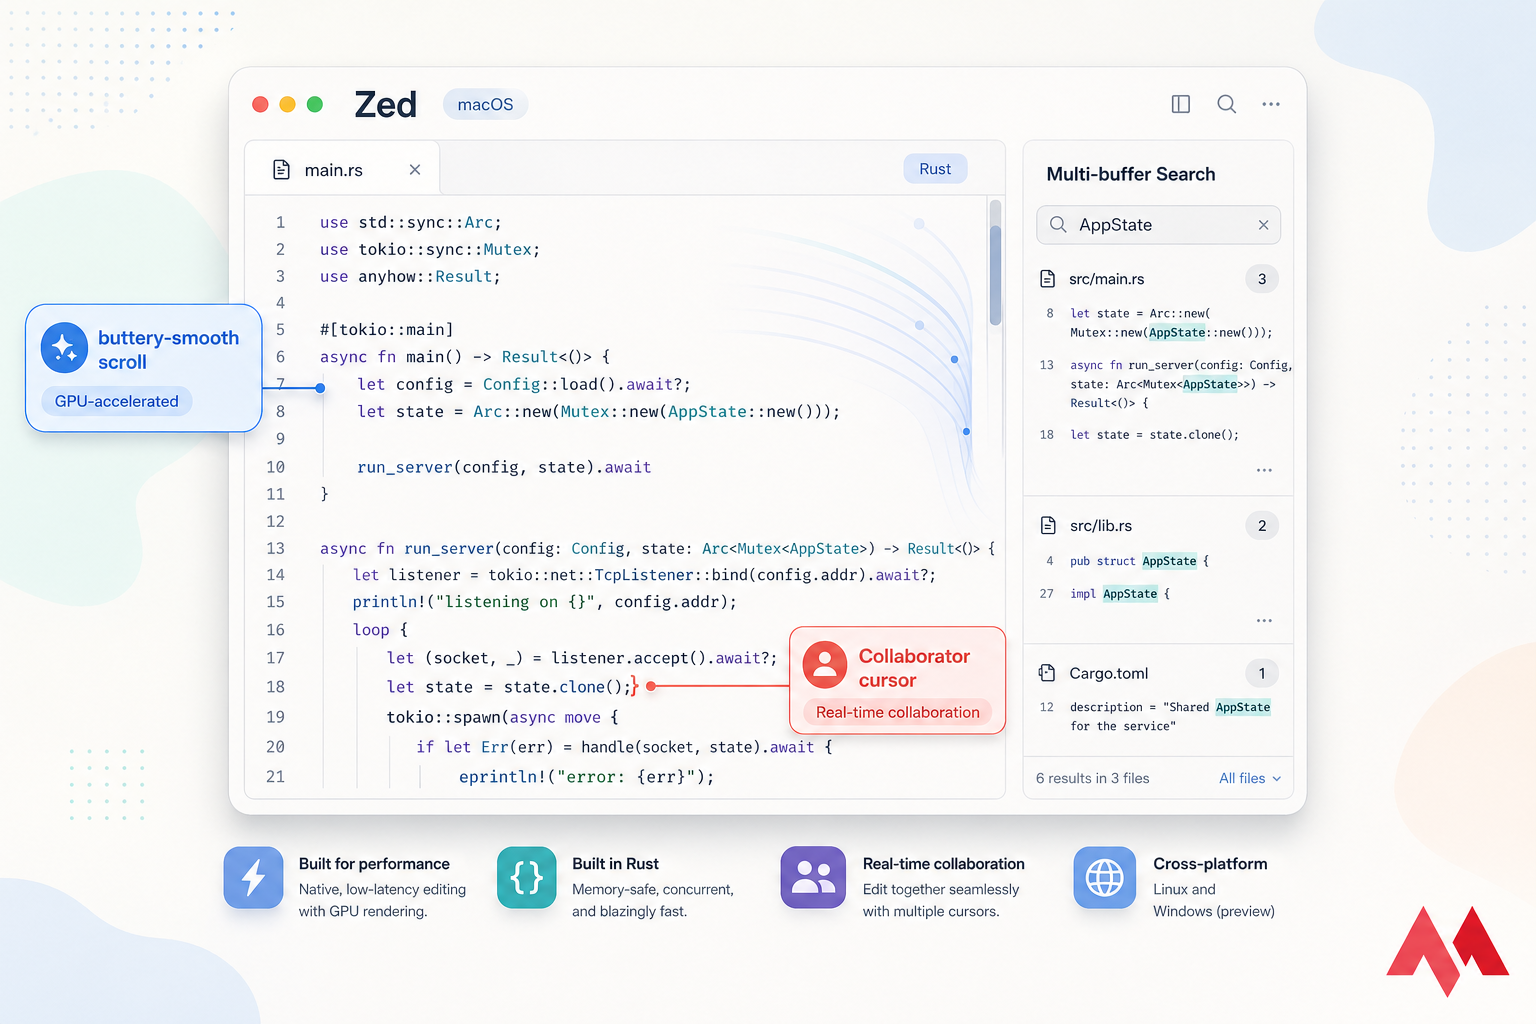This screenshot has width=1536, height=1024.
Task: Click the Built in Rust braces icon
Action: tap(527, 877)
